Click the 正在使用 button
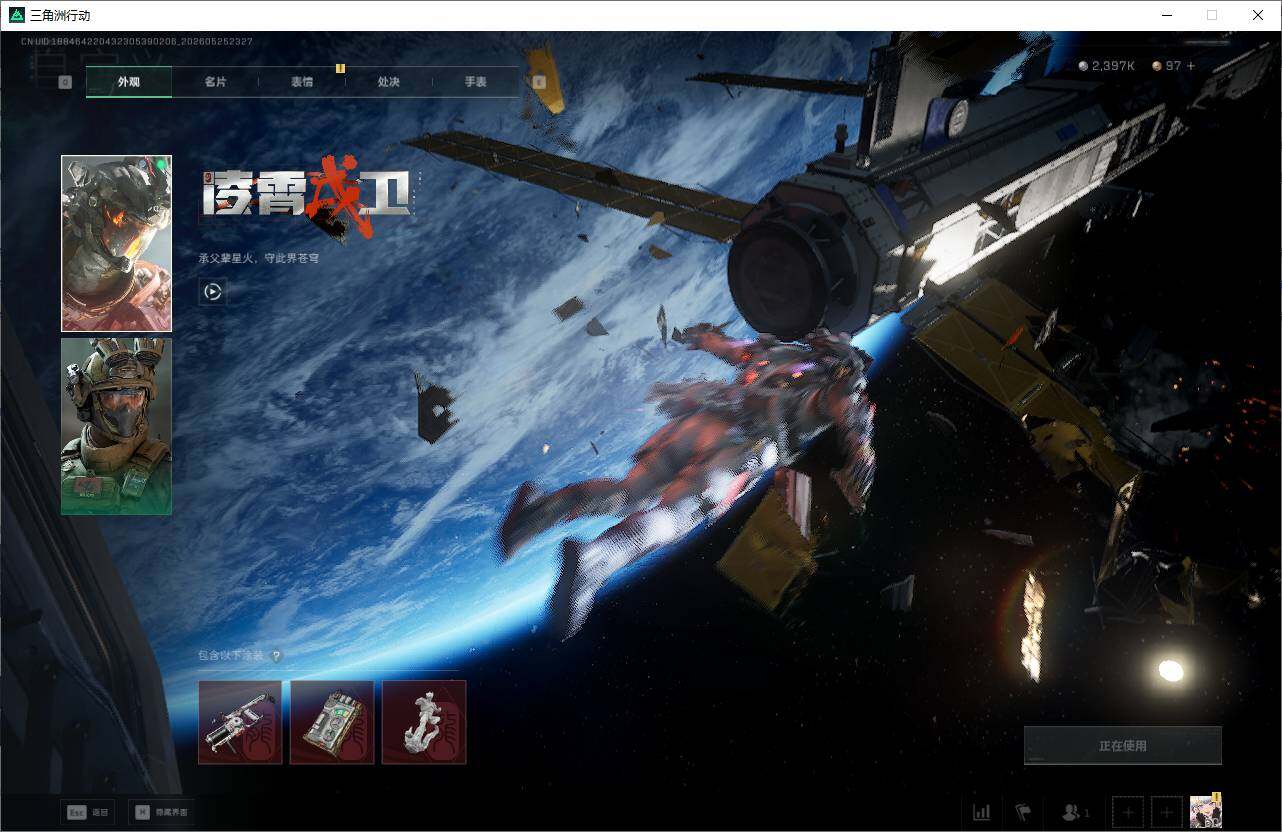The image size is (1282, 832). tap(1123, 745)
